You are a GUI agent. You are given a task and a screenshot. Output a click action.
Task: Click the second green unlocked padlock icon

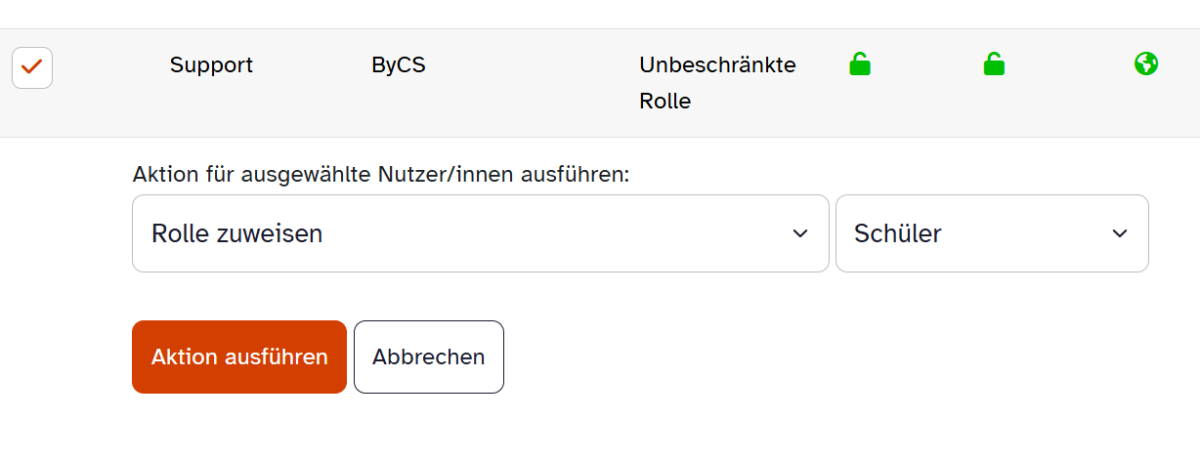(993, 66)
